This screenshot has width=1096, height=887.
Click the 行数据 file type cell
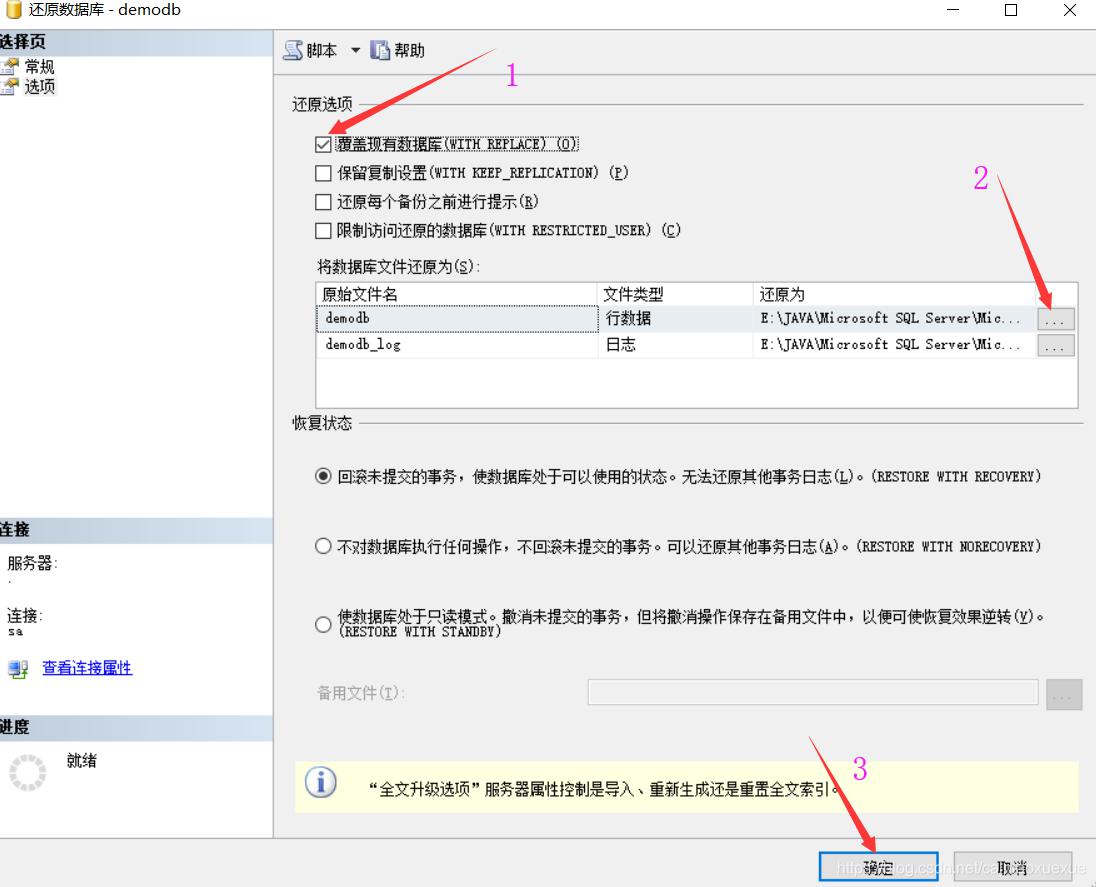[x=675, y=319]
